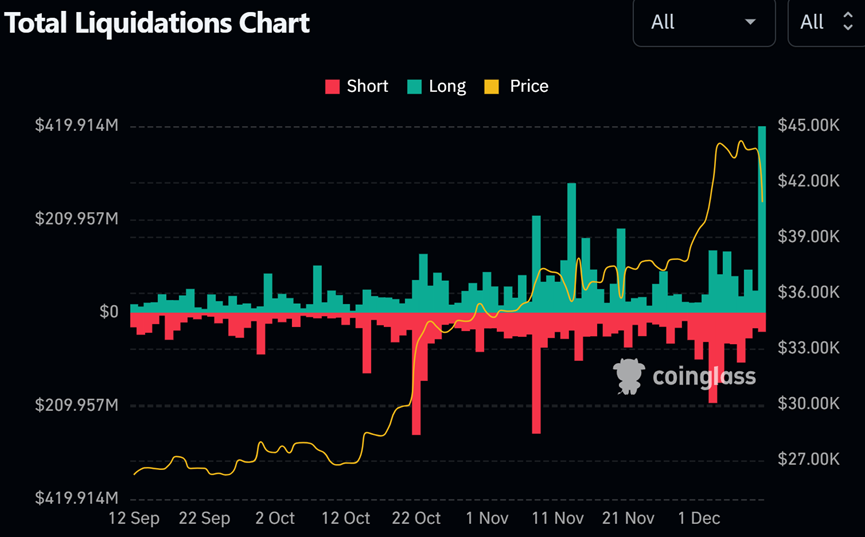Click the 1 Nov date axis label
This screenshot has width=865, height=537.
[487, 518]
